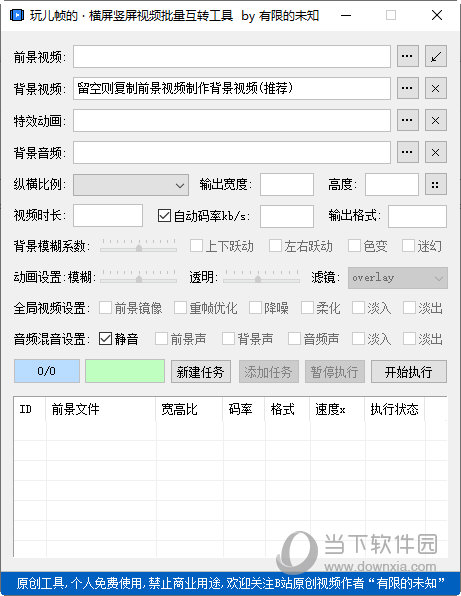461x596 pixels.
Task: Click the 视频时长 input field
Action: tap(108, 216)
